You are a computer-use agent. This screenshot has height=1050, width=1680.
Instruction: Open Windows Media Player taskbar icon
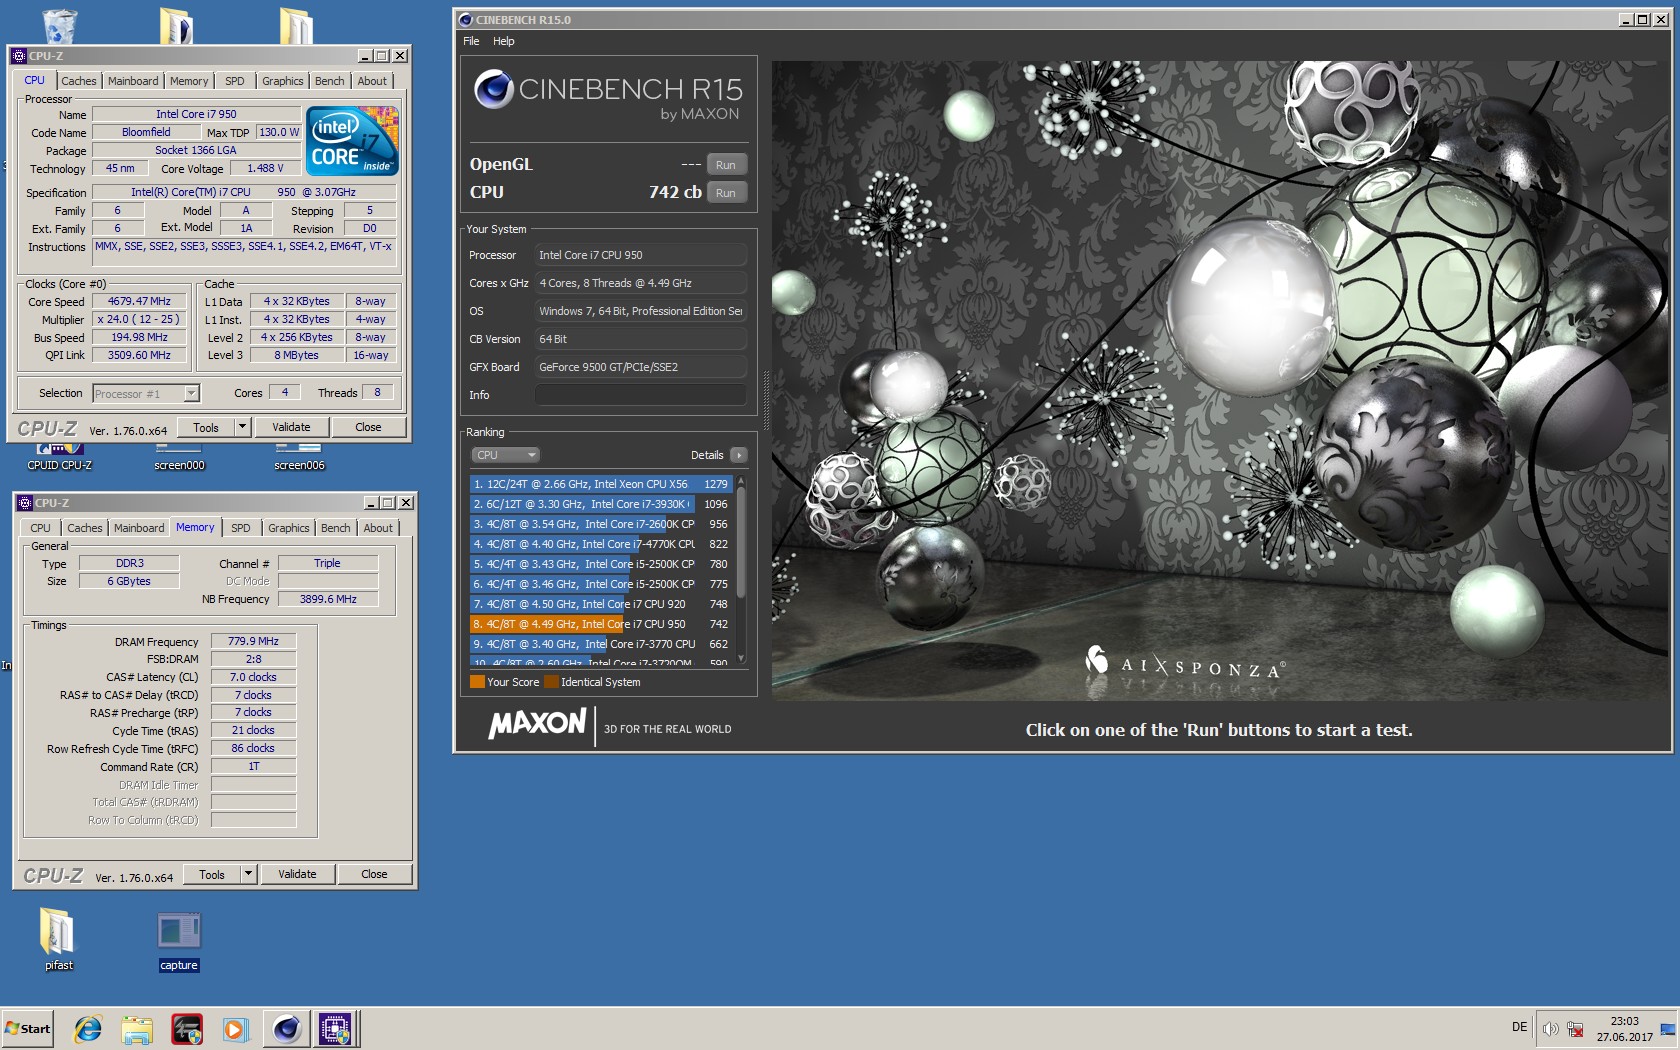[x=235, y=1028]
